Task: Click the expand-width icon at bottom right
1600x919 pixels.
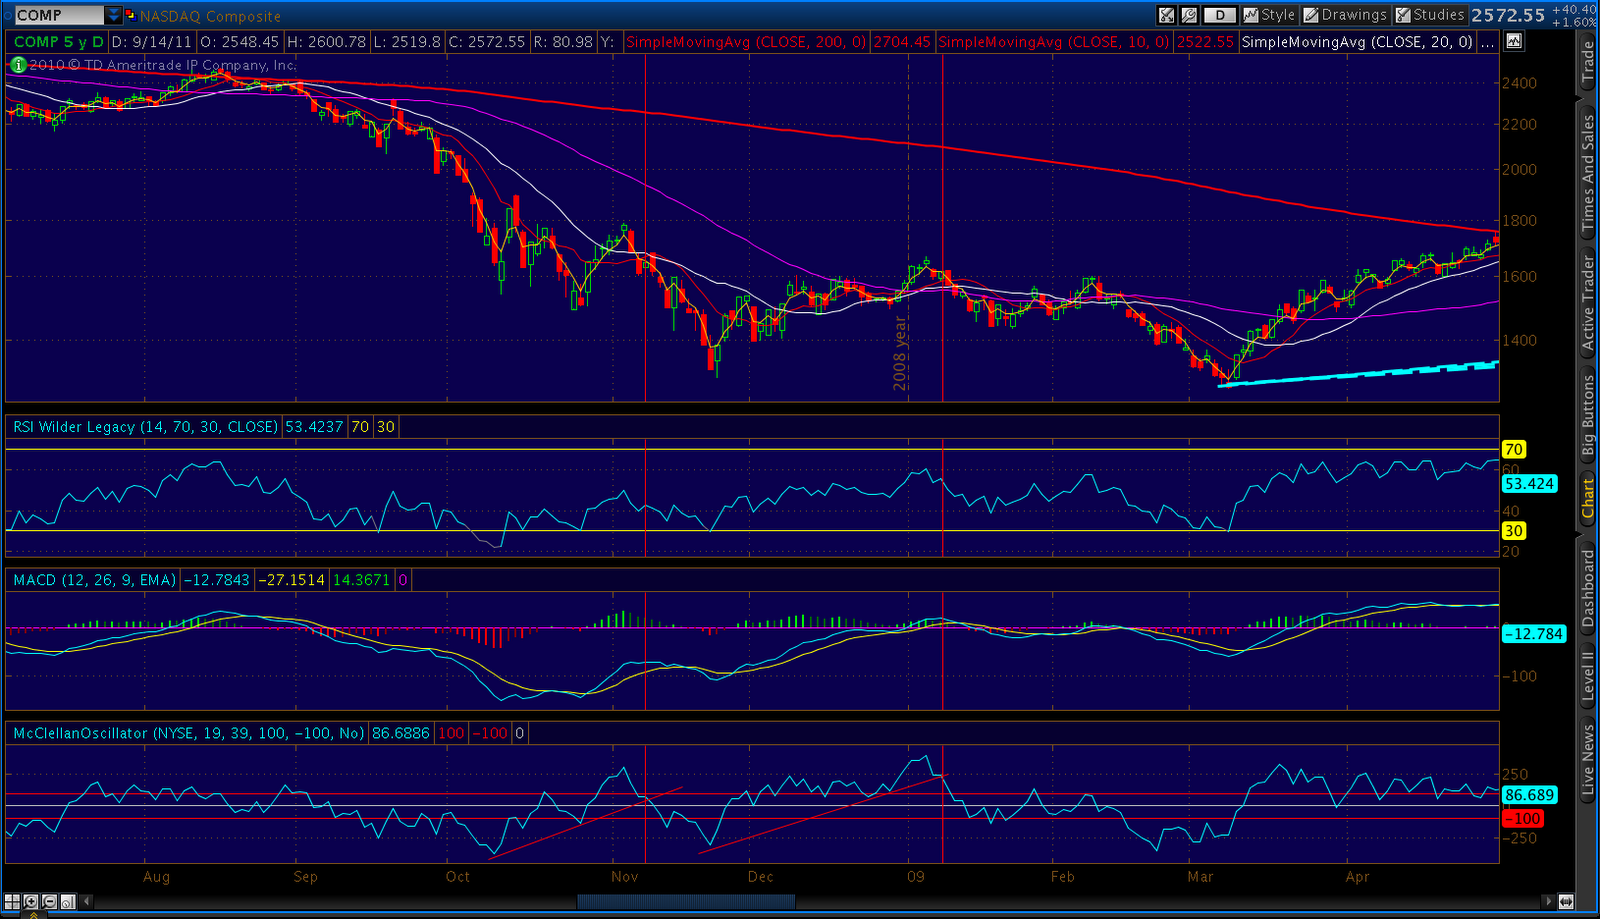Action: click(x=1566, y=901)
